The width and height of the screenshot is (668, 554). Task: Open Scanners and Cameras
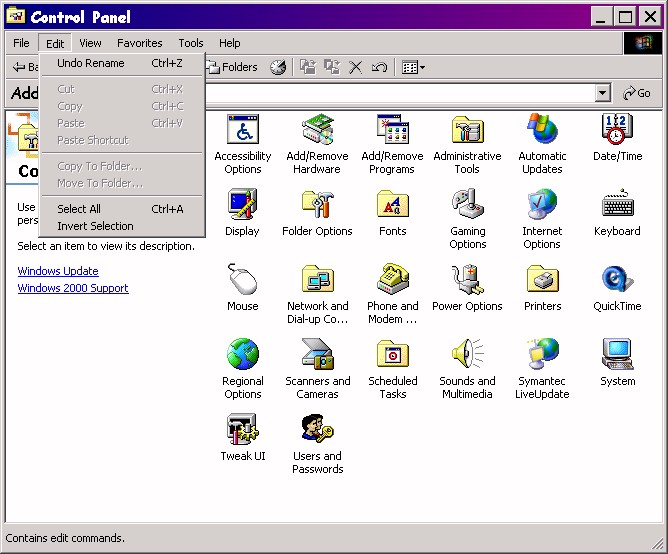317,369
